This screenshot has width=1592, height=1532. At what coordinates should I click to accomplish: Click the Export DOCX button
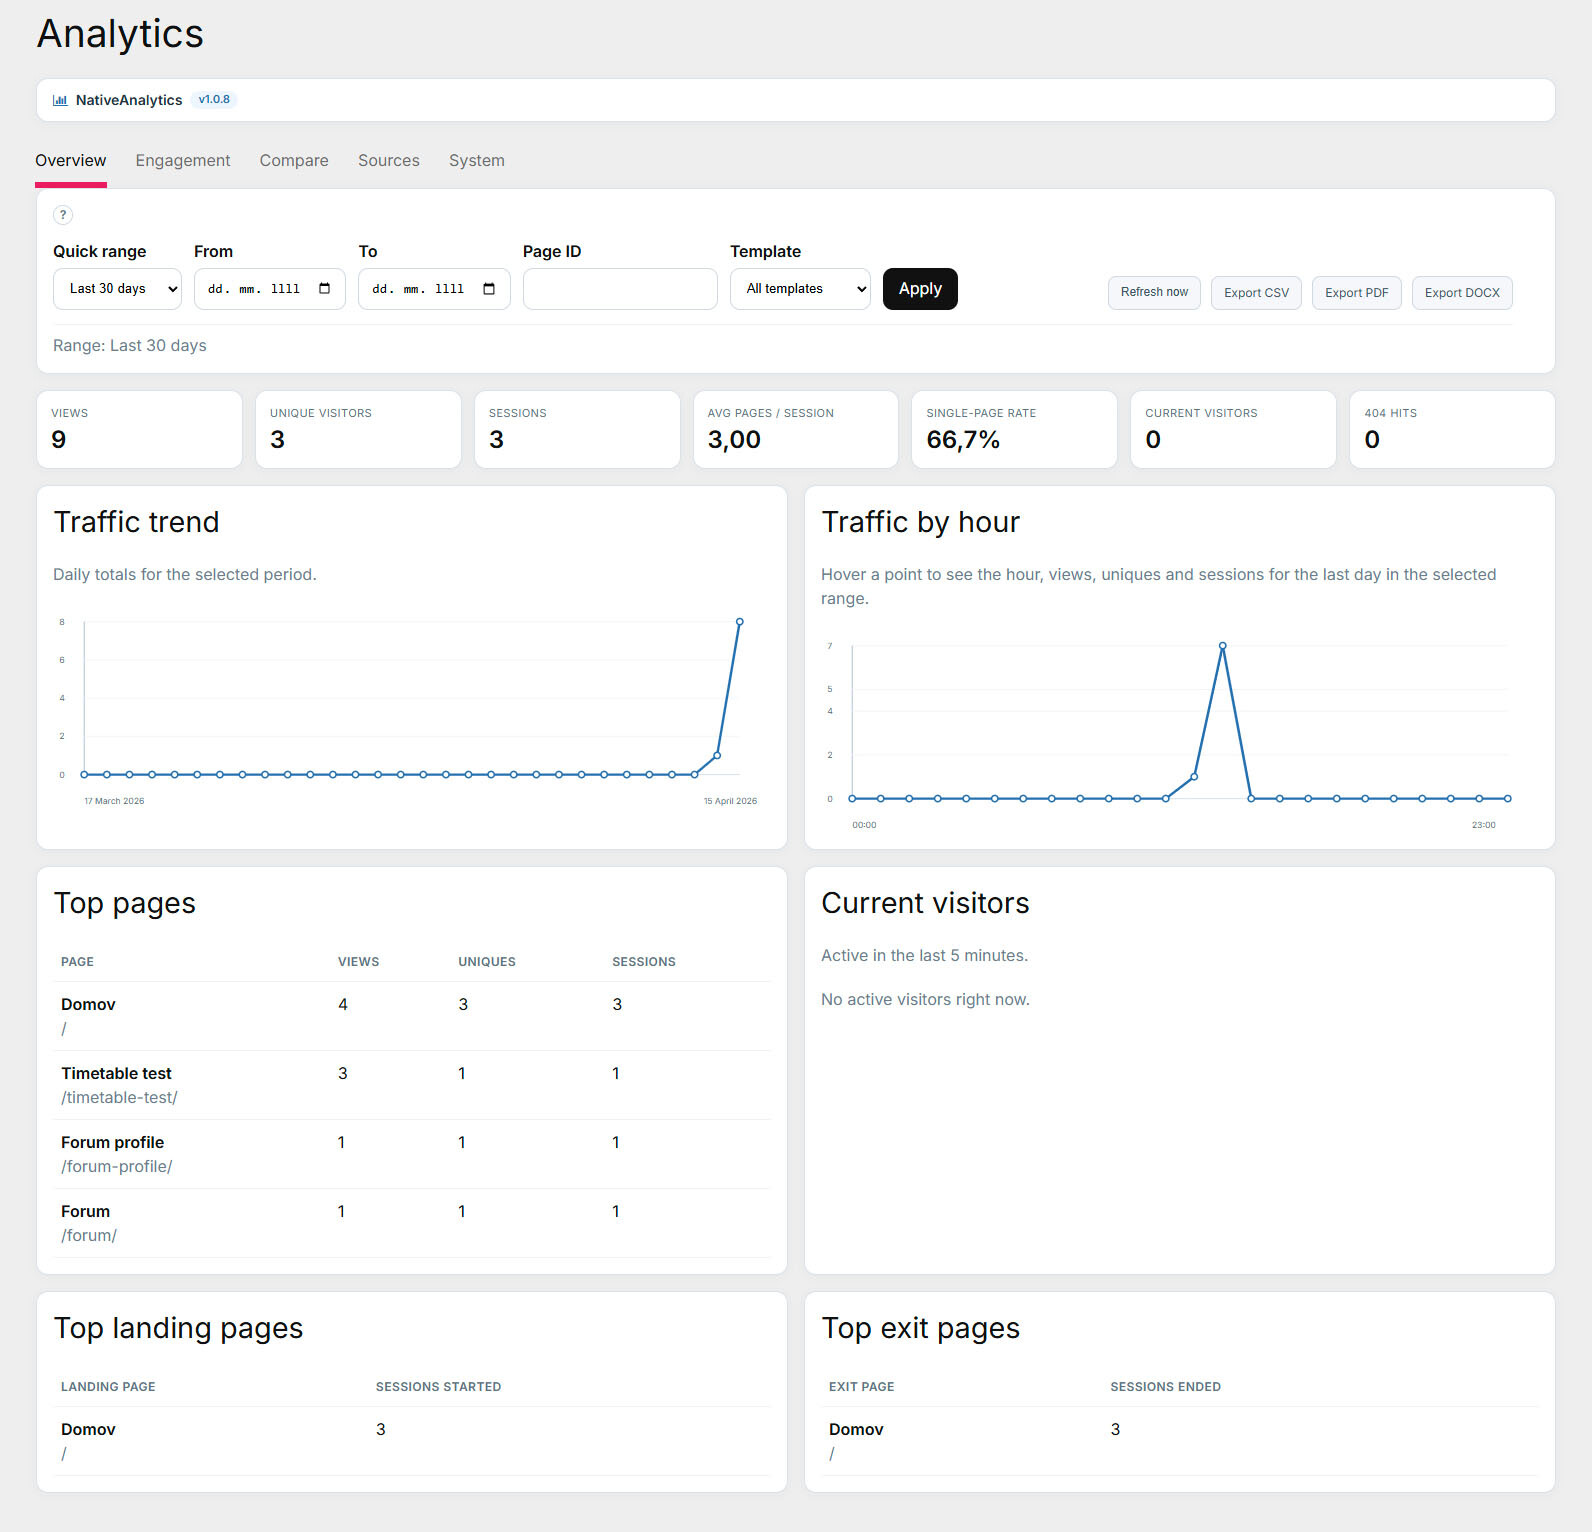pyautogui.click(x=1462, y=293)
